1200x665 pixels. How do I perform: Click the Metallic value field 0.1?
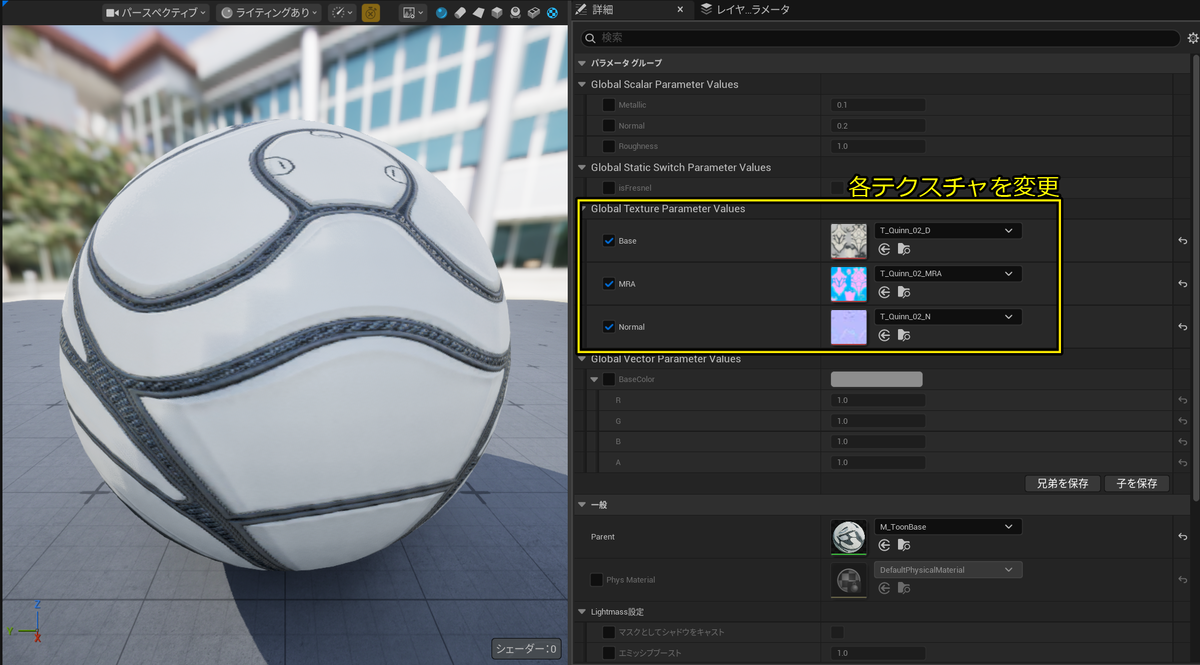coord(877,105)
